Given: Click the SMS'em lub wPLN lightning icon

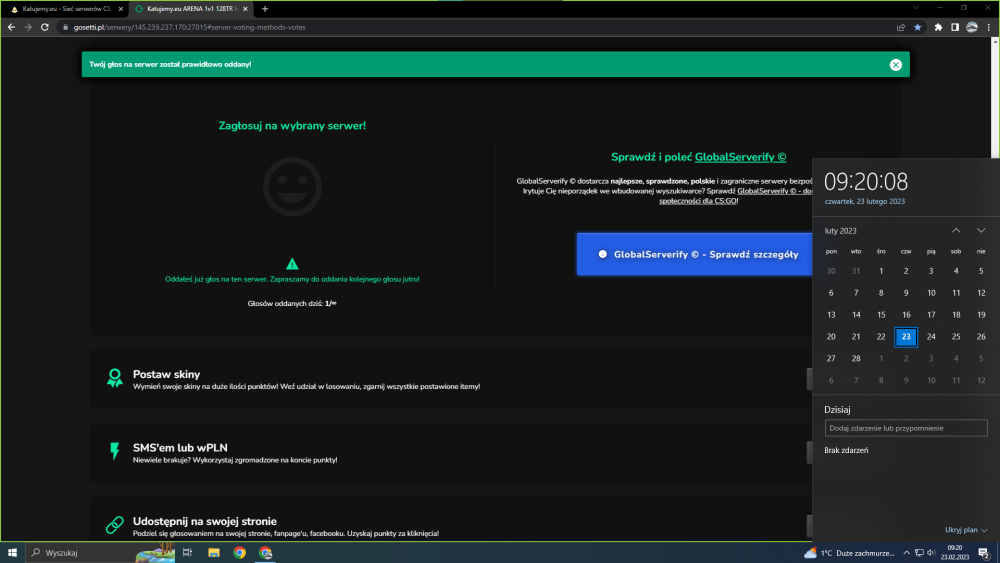Looking at the screenshot, I should click(x=115, y=451).
